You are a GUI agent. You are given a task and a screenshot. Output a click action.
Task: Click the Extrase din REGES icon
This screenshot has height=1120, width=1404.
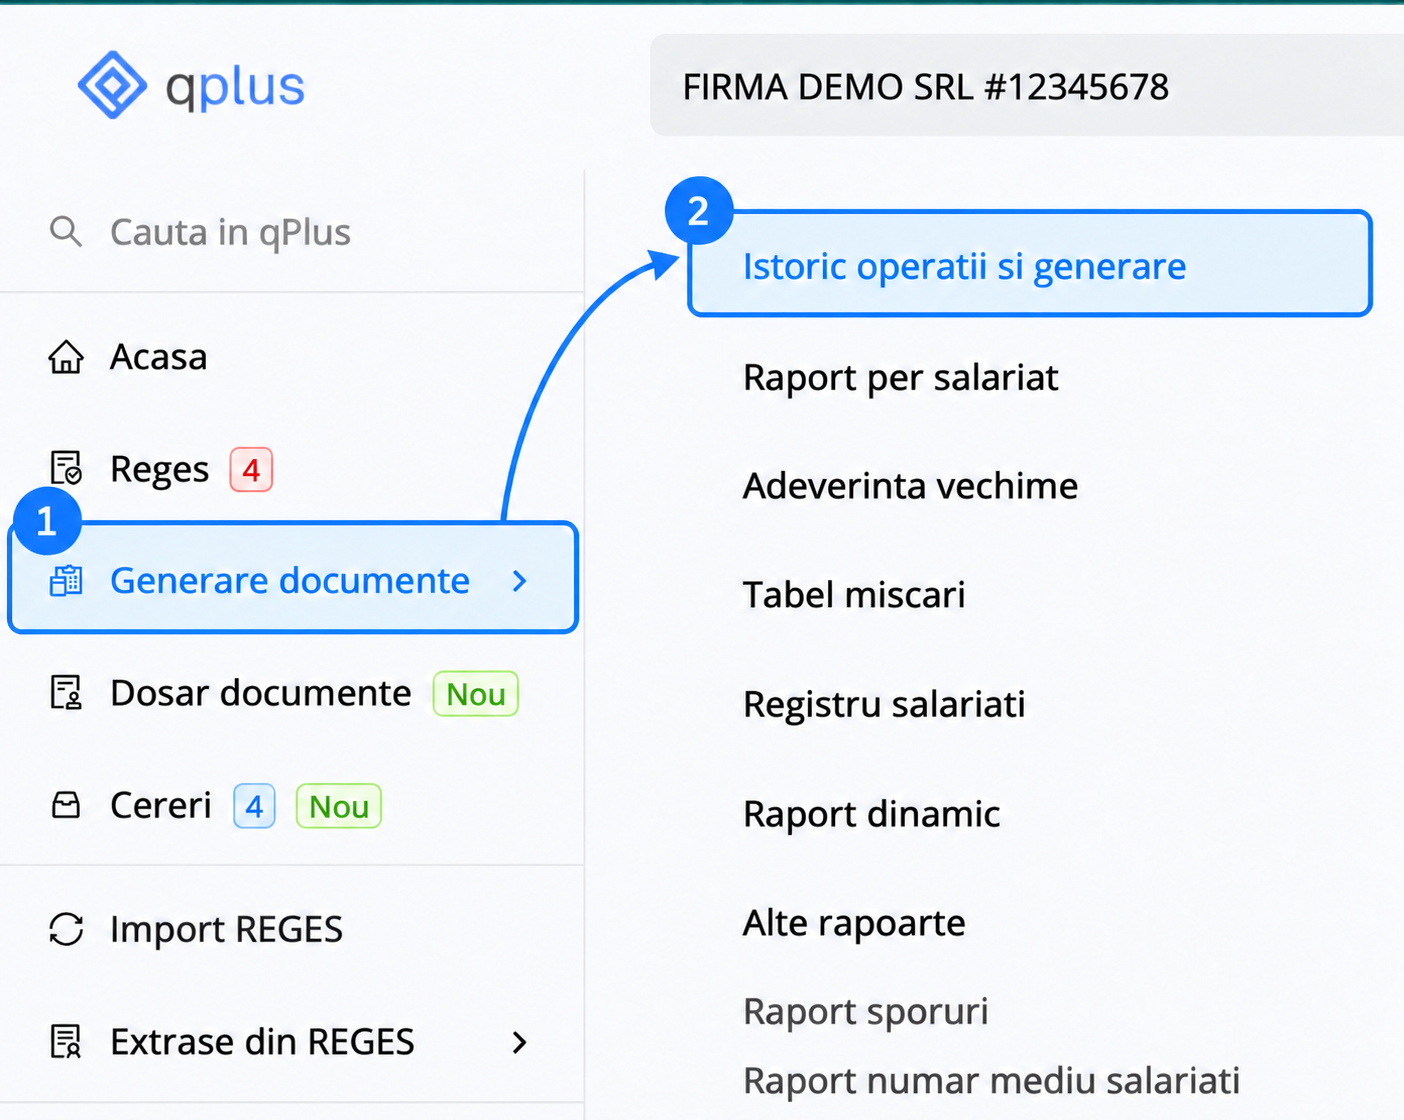66,1042
